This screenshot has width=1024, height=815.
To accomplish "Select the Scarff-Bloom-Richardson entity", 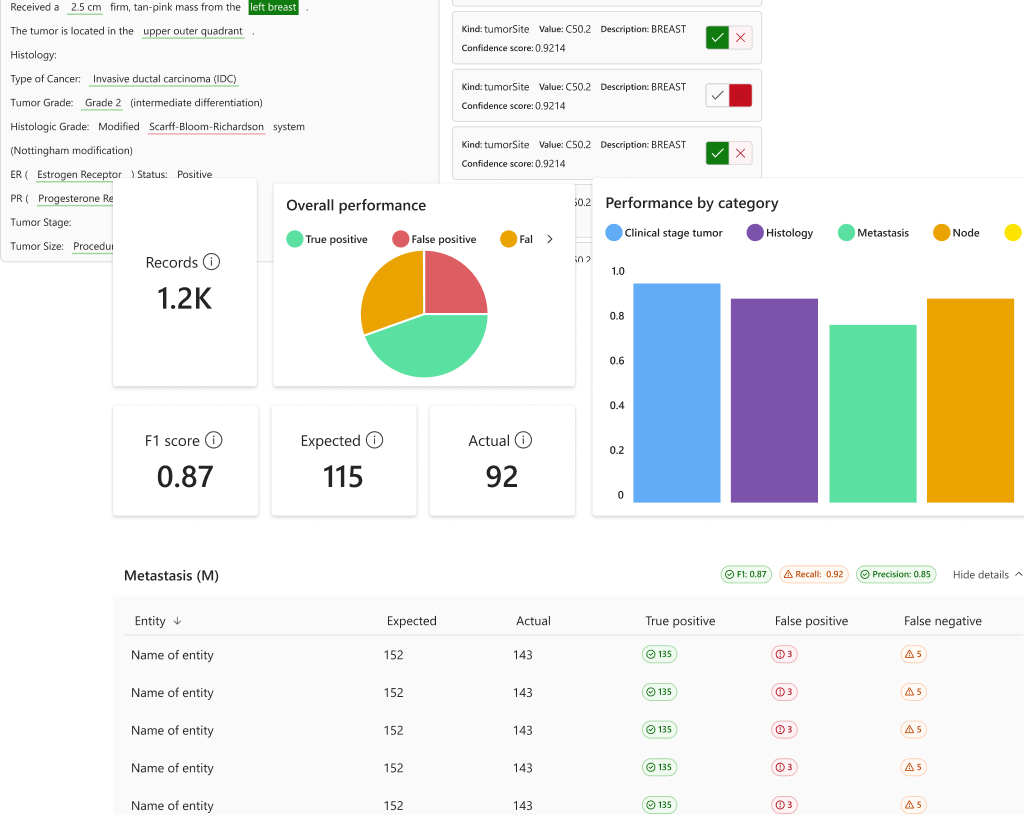I will point(206,127).
